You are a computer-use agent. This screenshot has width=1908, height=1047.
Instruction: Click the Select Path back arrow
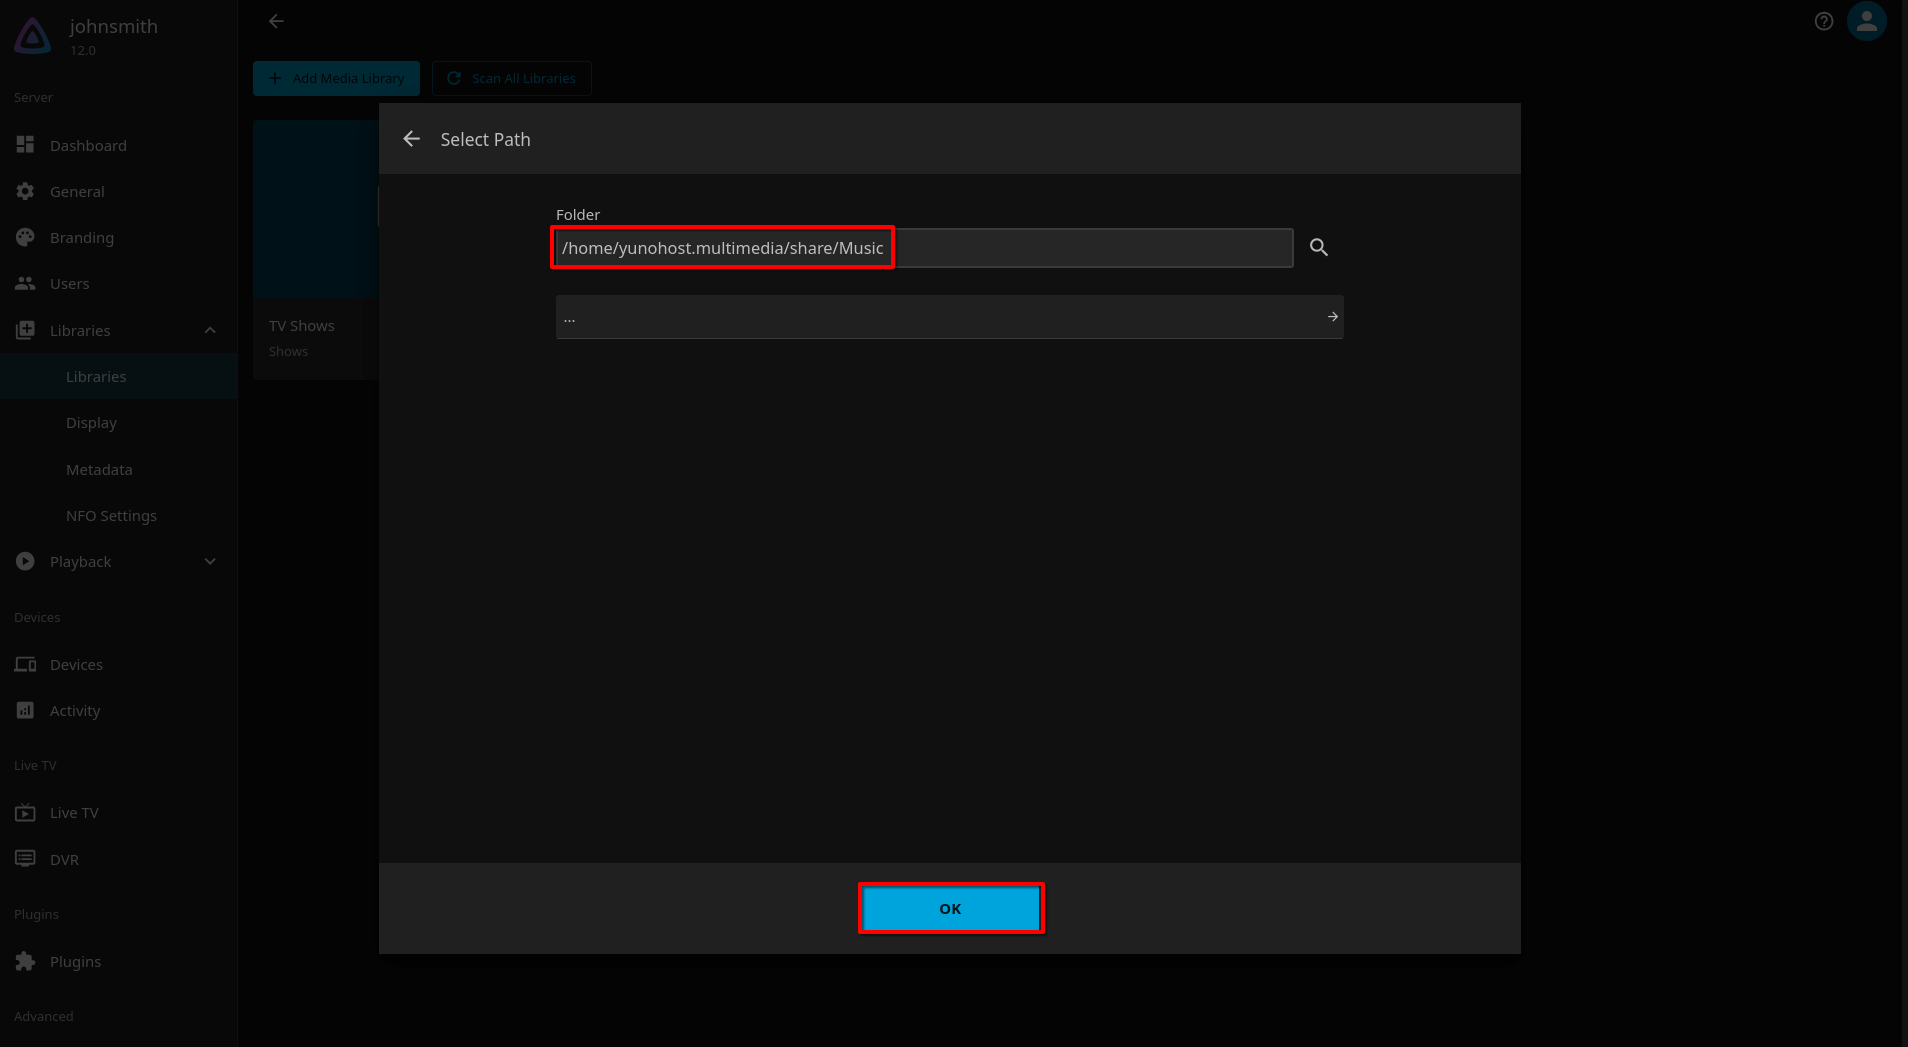point(411,139)
